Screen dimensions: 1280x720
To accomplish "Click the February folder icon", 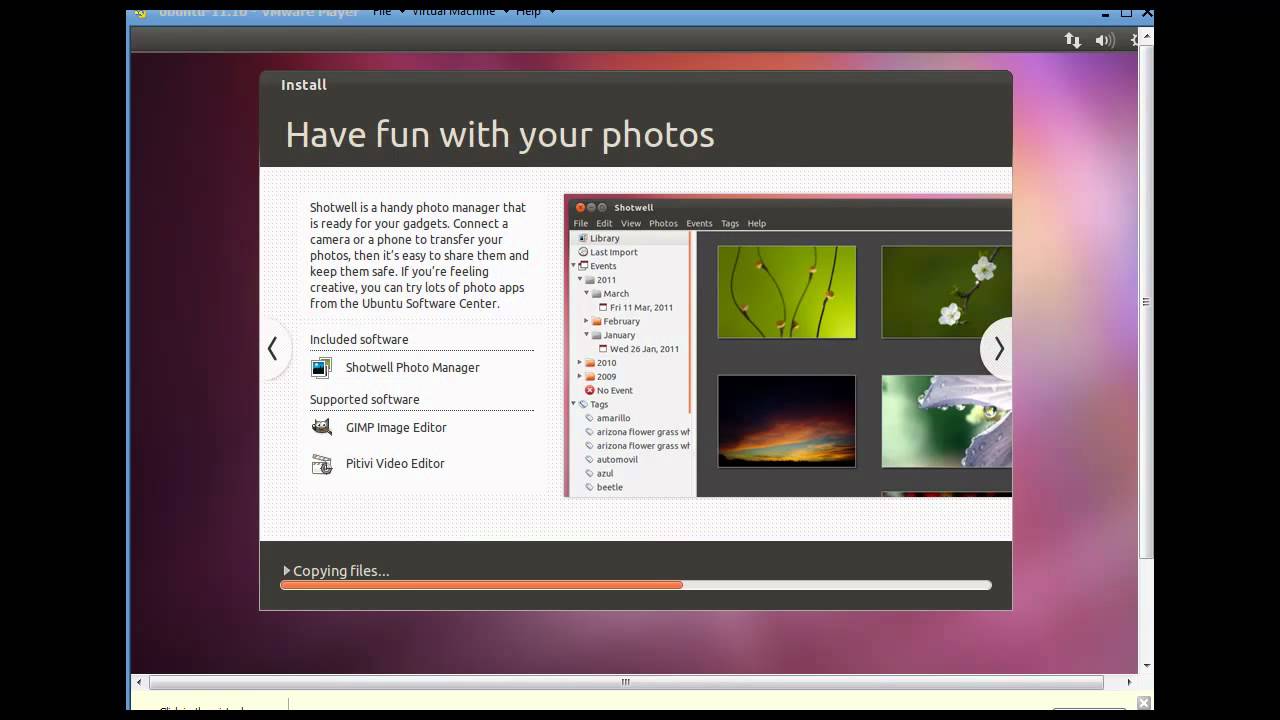I will click(597, 321).
